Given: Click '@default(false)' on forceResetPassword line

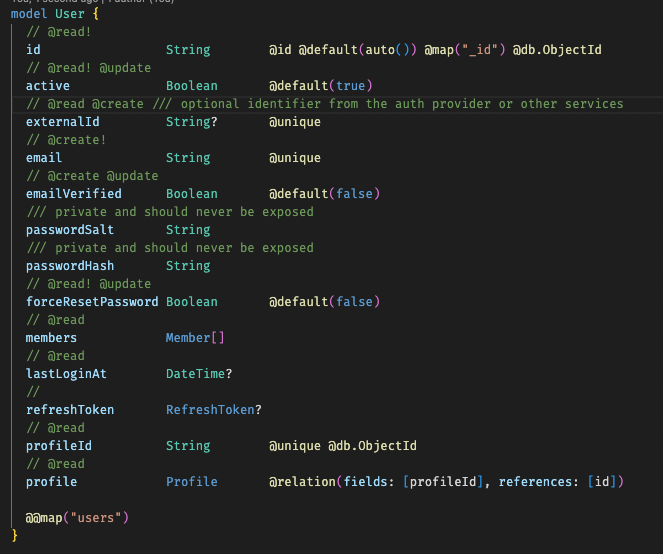Looking at the screenshot, I should click(324, 302).
